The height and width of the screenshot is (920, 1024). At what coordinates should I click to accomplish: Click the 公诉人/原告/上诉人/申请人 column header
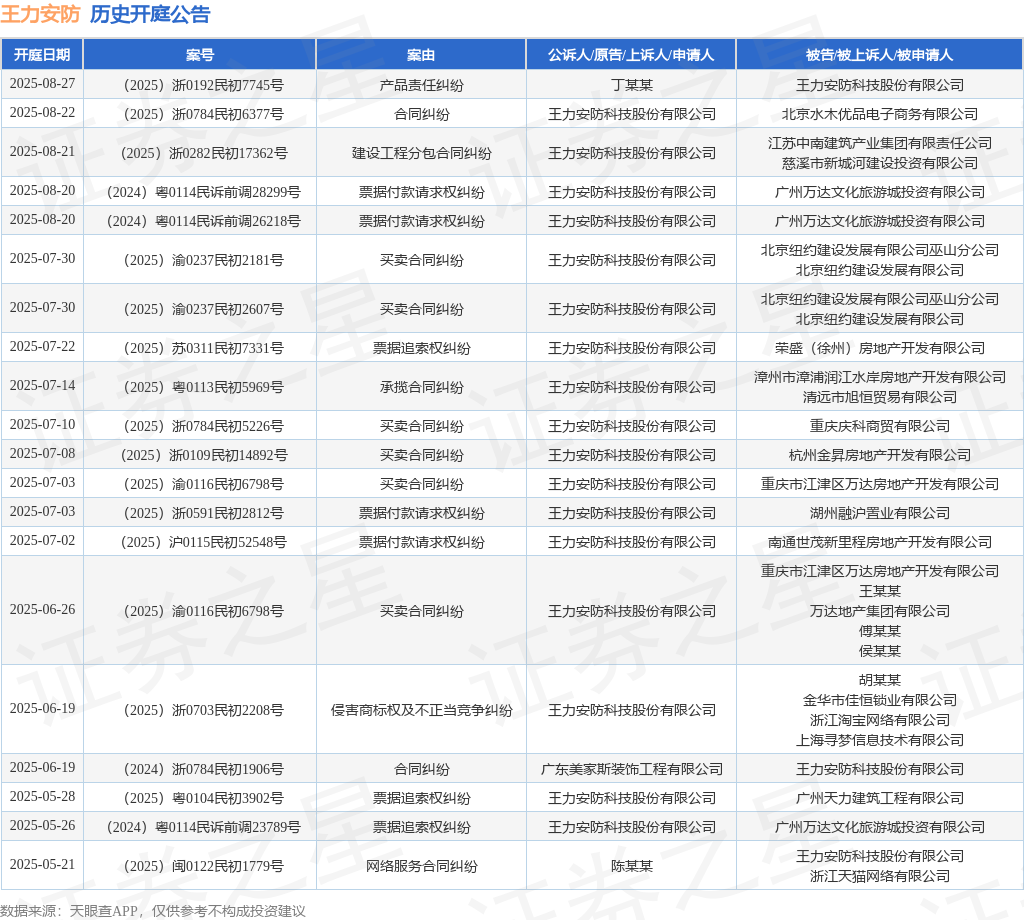click(x=631, y=55)
